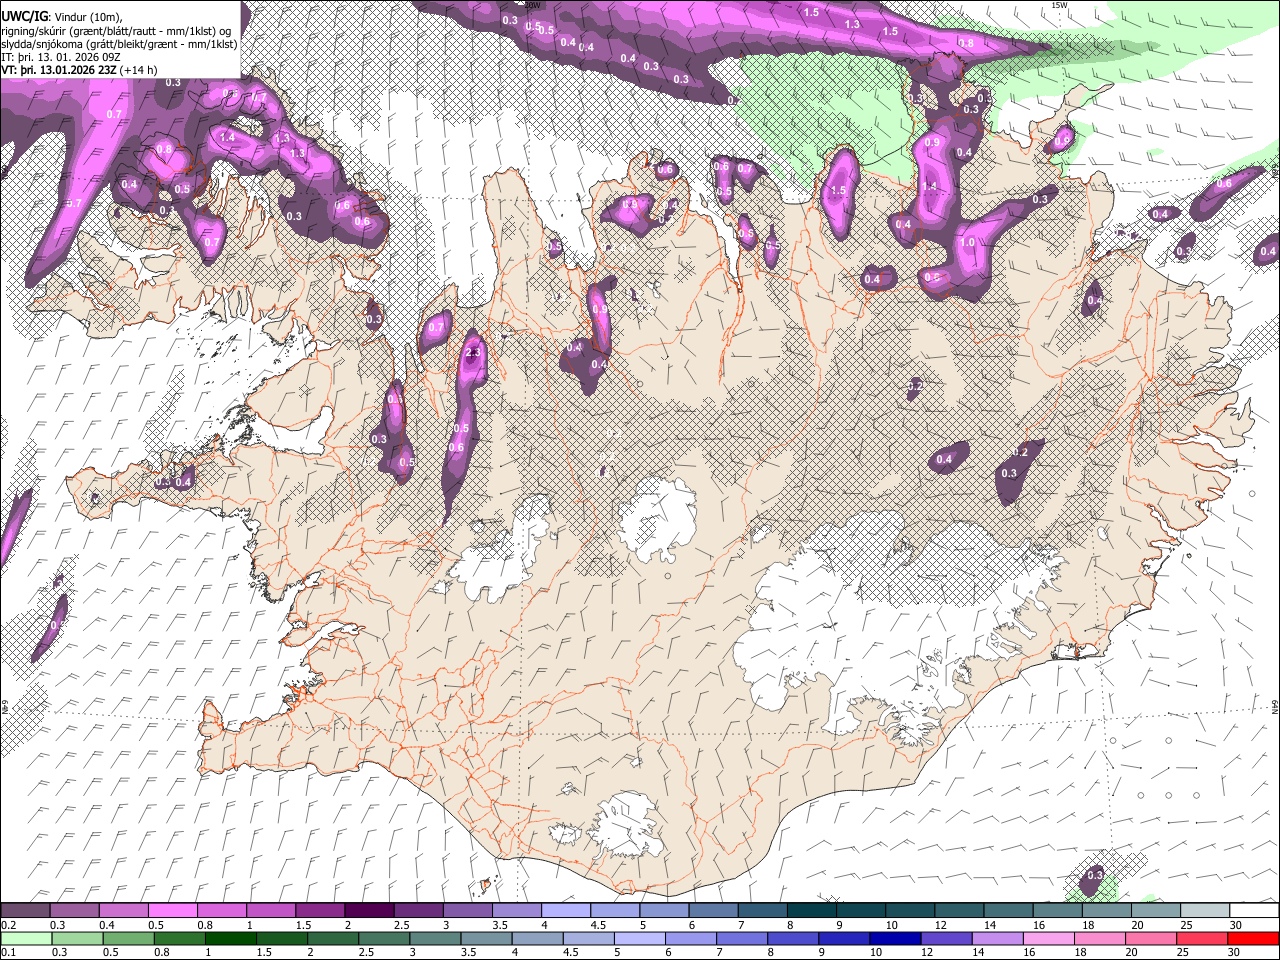Click the dark teal swatch between 8 and 9 in the snow legend
Viewport: 1280px width, 960px height.
pyautogui.click(x=812, y=911)
